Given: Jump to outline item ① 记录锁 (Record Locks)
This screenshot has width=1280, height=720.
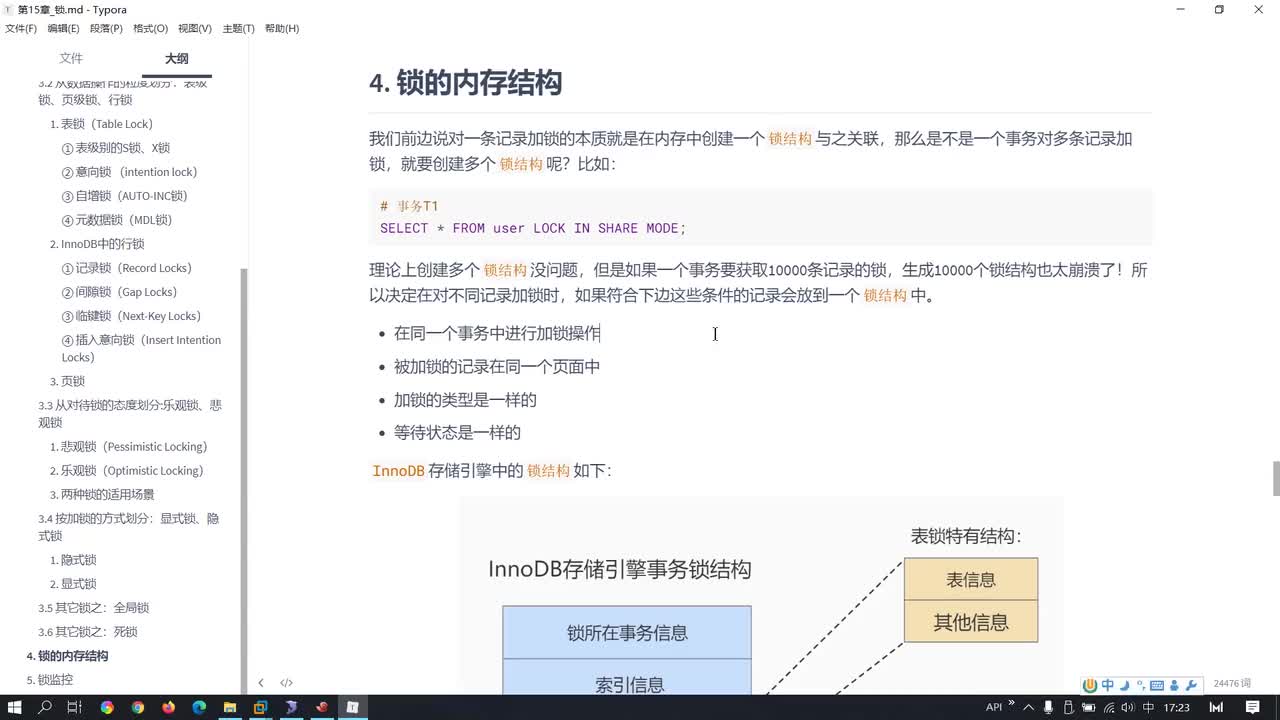Looking at the screenshot, I should coord(126,268).
